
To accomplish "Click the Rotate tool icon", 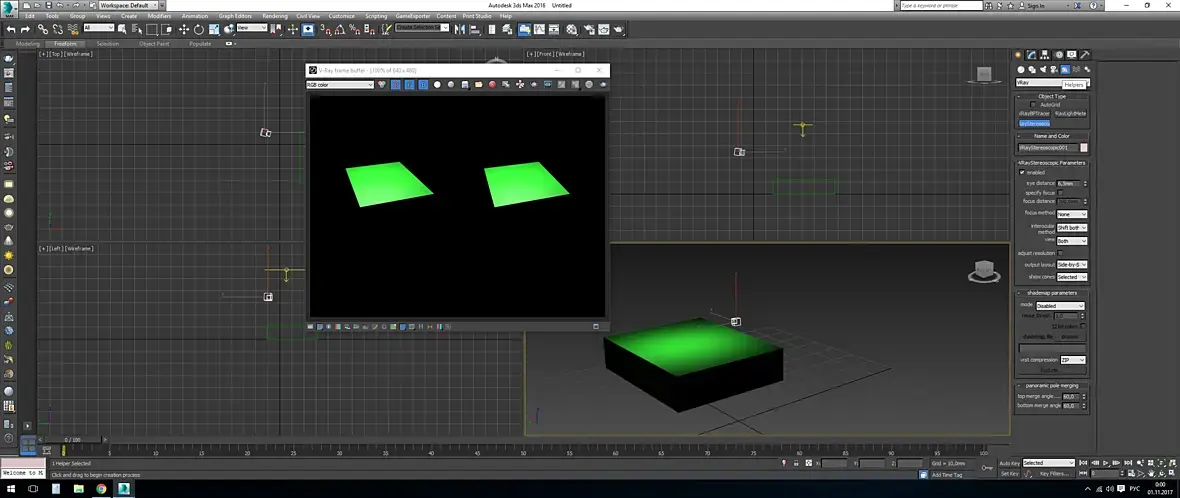I will [199, 29].
